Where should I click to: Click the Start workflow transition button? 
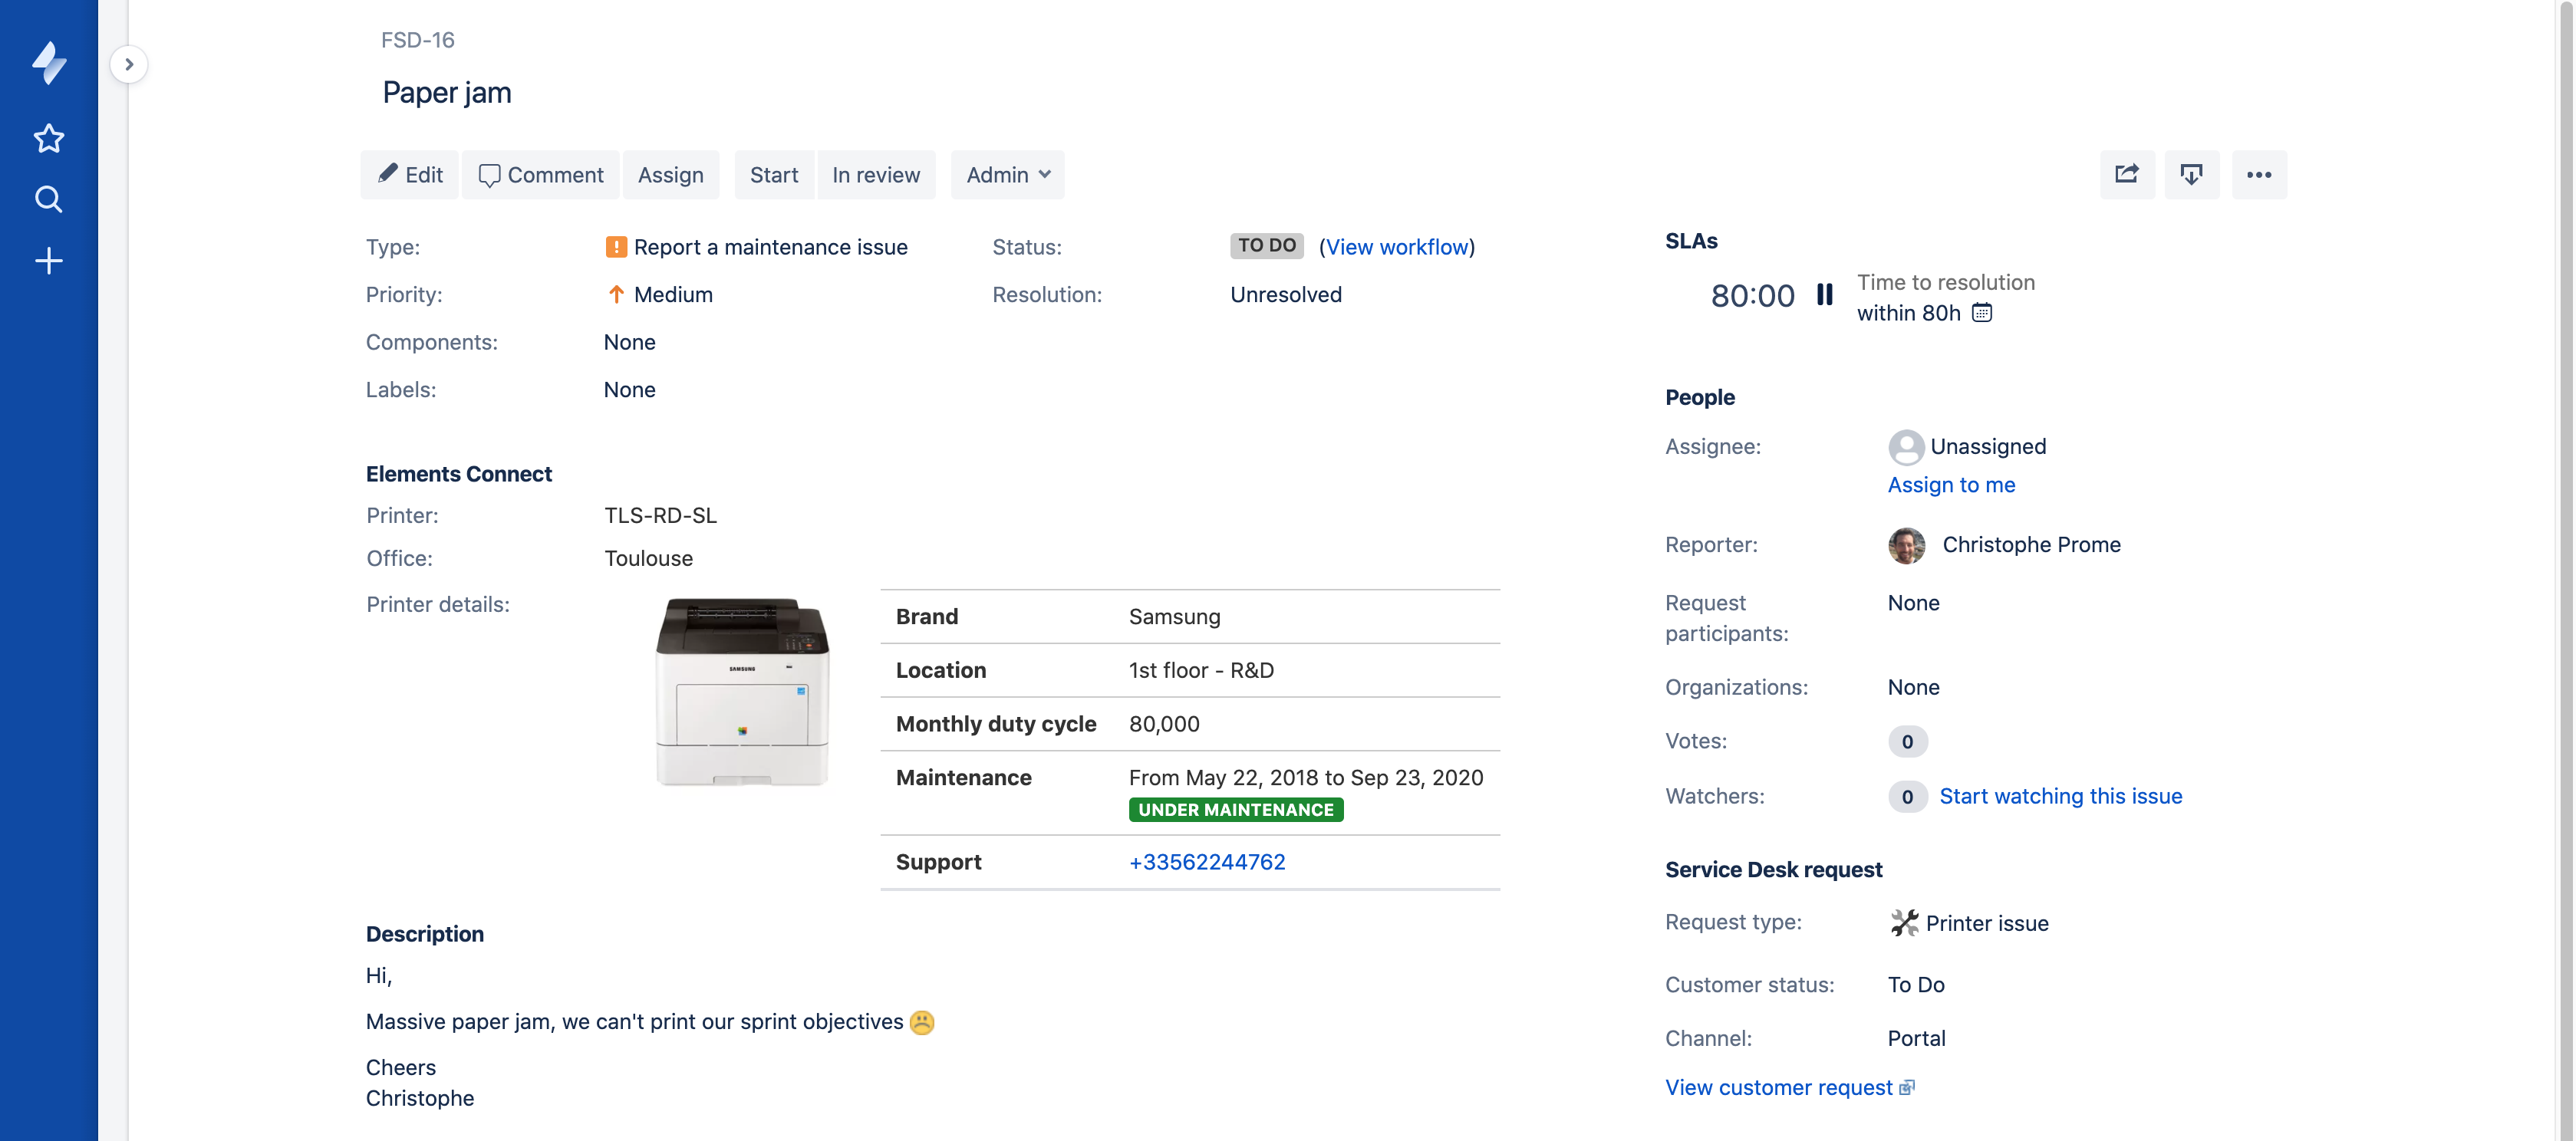(774, 174)
